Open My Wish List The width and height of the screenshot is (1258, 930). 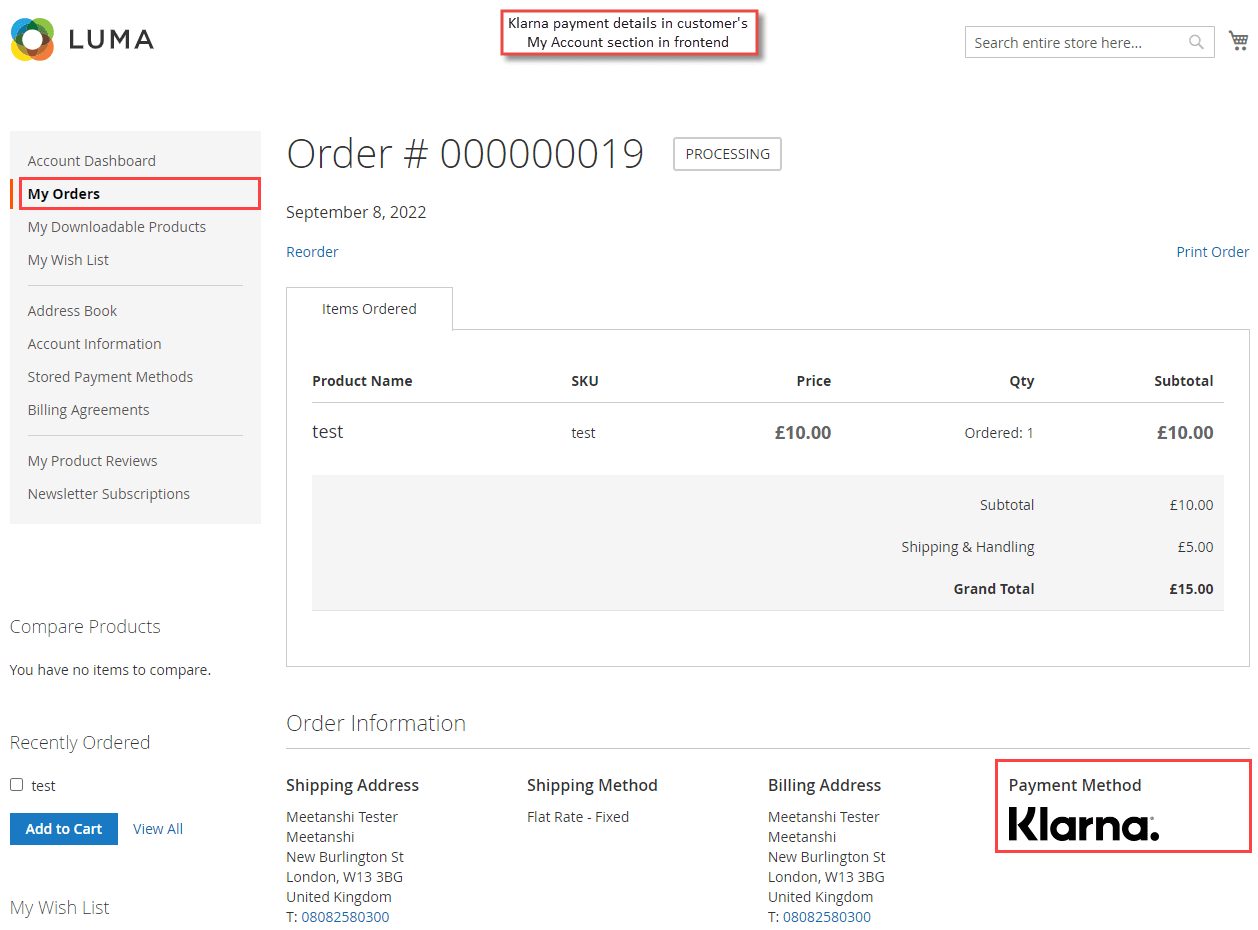click(68, 259)
